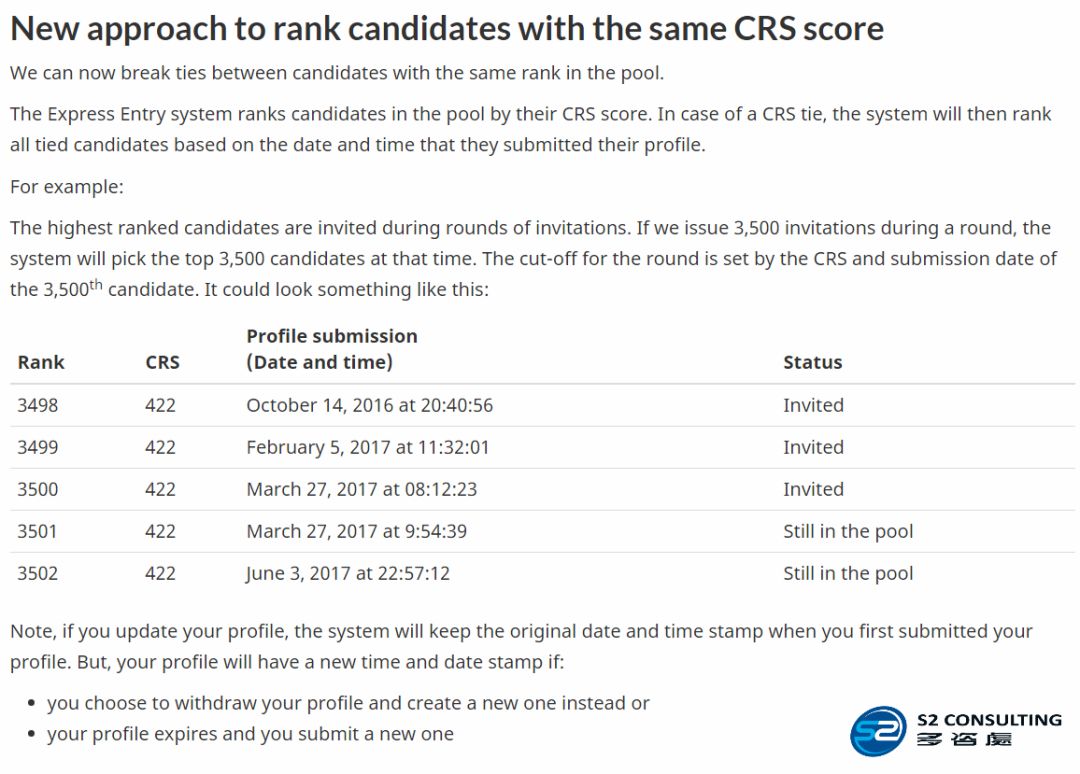This screenshot has width=1080, height=774.
Task: Click the February 5, 2017 submission date
Action: [368, 447]
